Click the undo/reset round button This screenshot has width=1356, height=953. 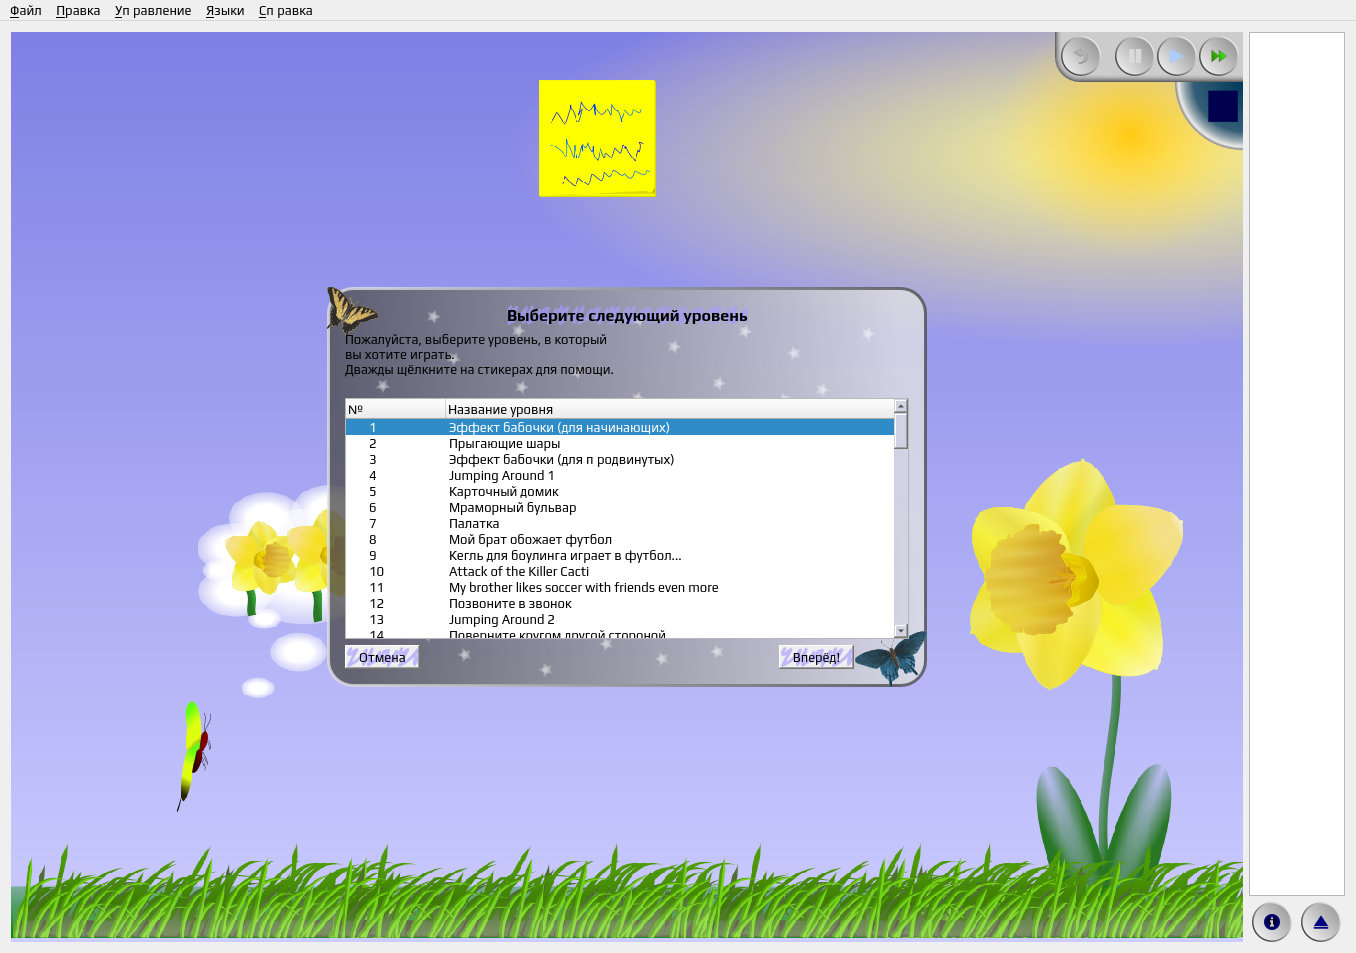[1081, 56]
